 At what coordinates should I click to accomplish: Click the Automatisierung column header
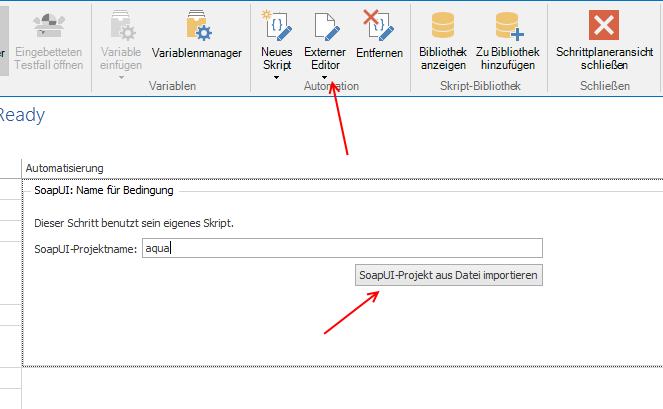[64, 168]
